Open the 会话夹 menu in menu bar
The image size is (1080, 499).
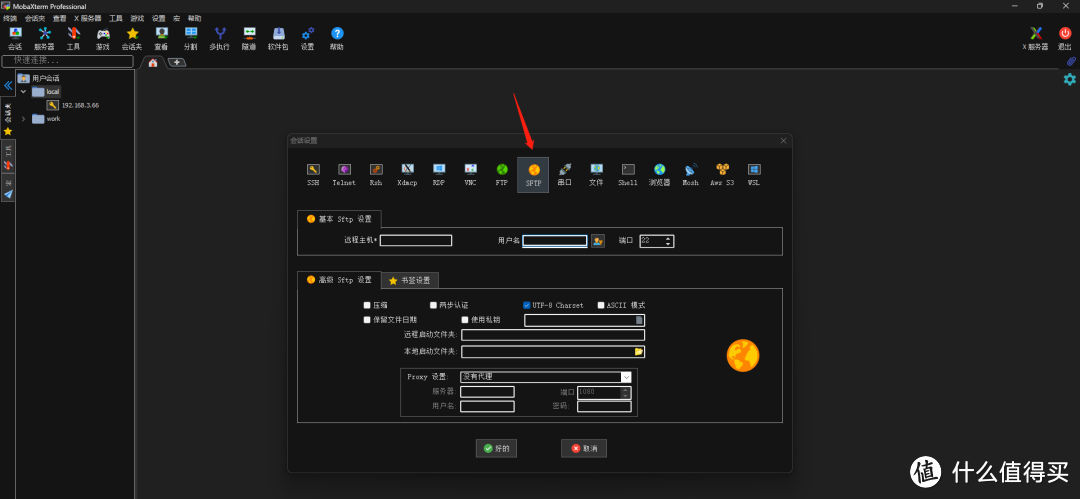34,19
